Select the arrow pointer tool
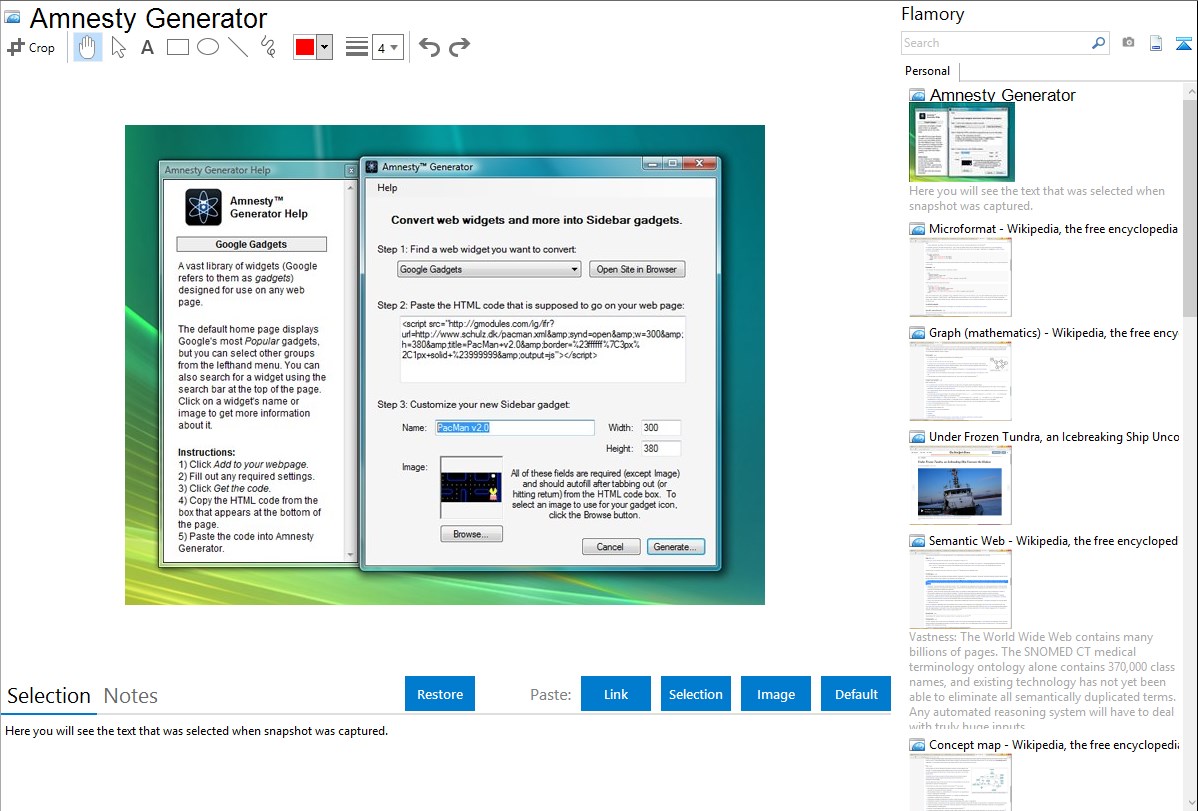The height and width of the screenshot is (811, 1198). pos(118,47)
